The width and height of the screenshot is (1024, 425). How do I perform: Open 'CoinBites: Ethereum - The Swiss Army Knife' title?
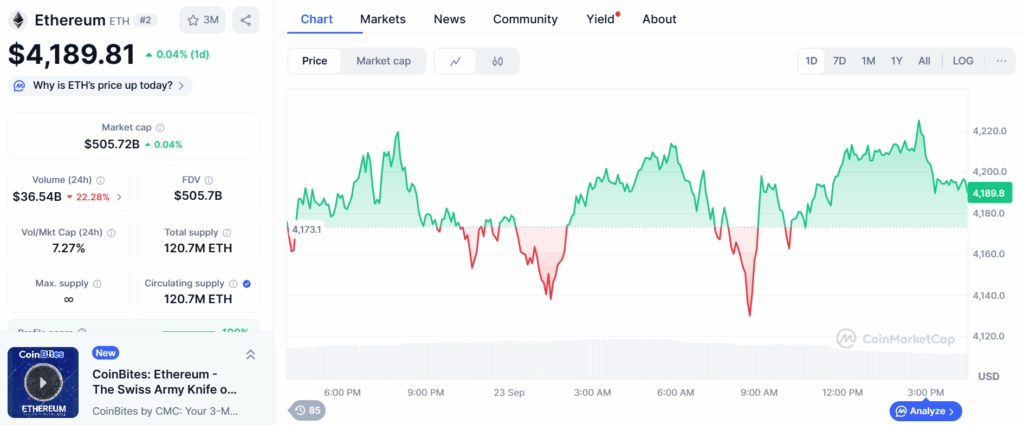[x=165, y=382]
